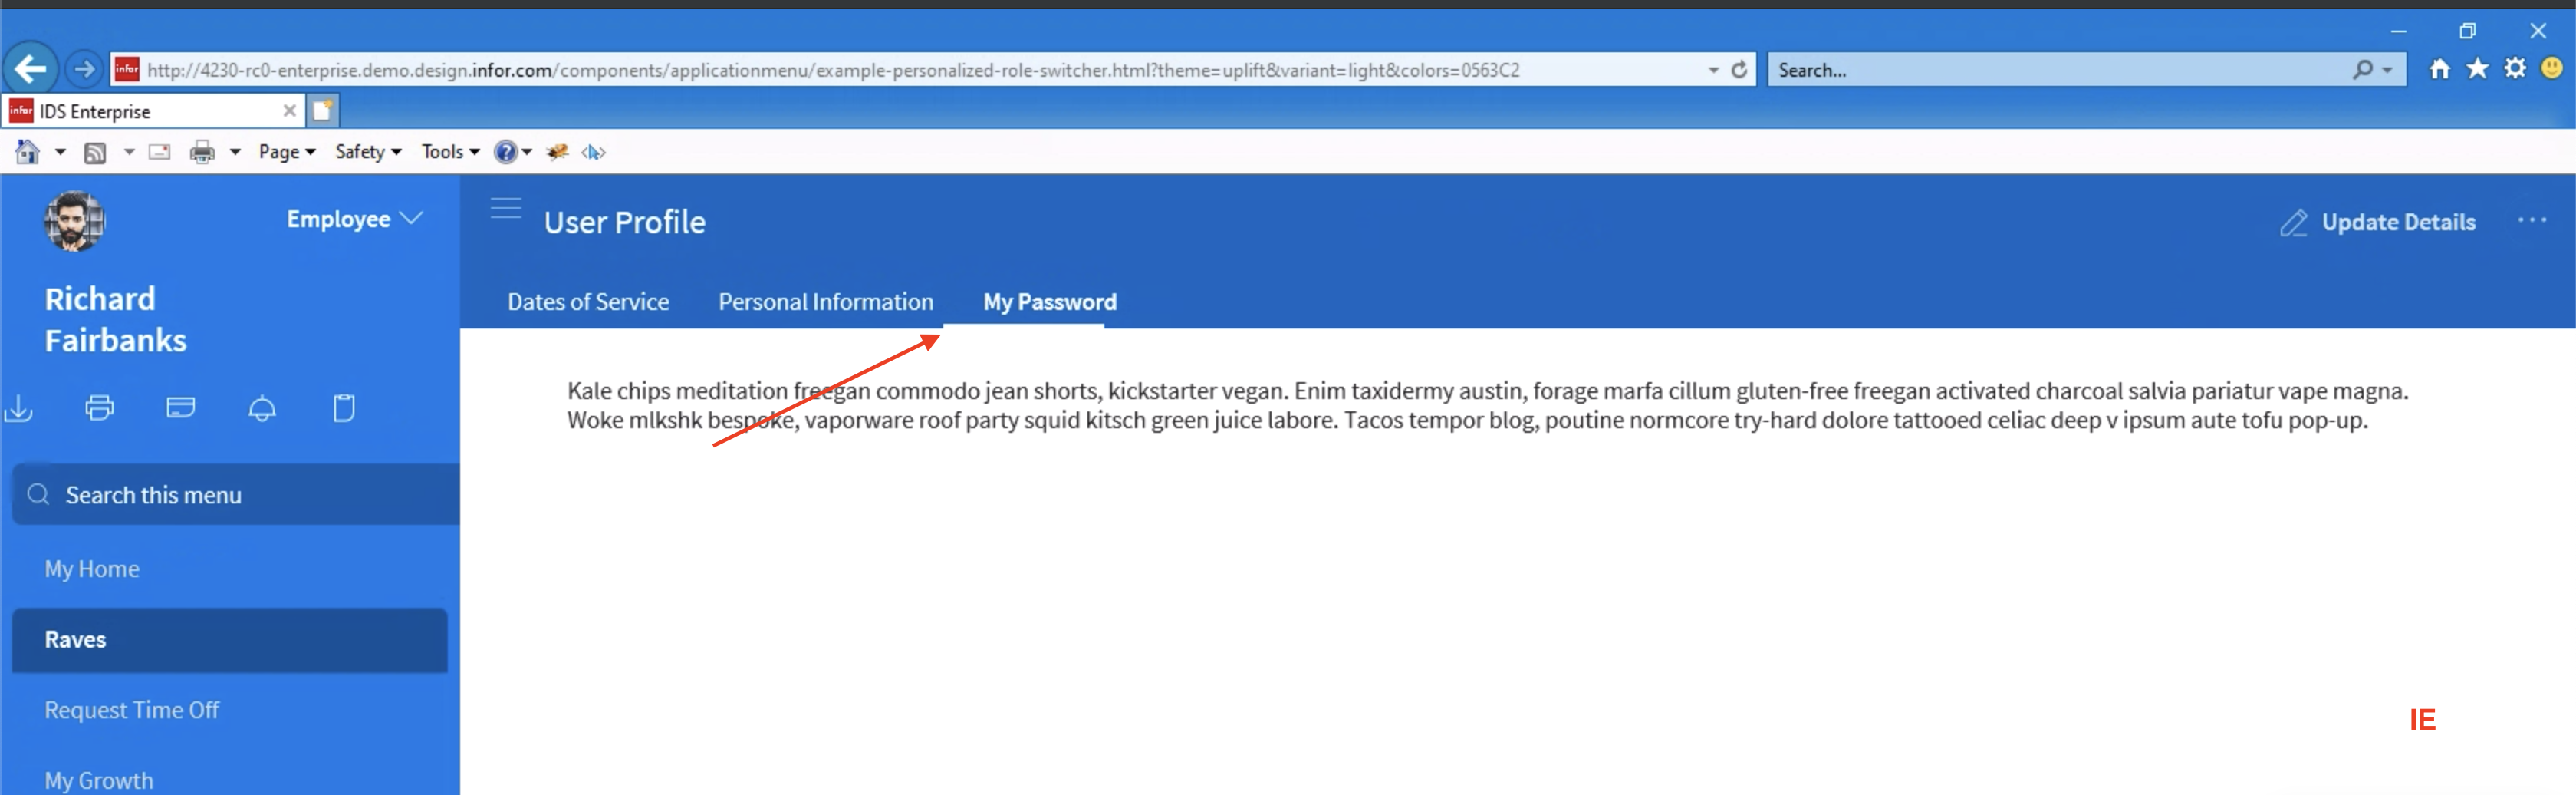Viewport: 2576px width, 795px height.
Task: Click the Print icon in the command bar
Action: tap(203, 152)
